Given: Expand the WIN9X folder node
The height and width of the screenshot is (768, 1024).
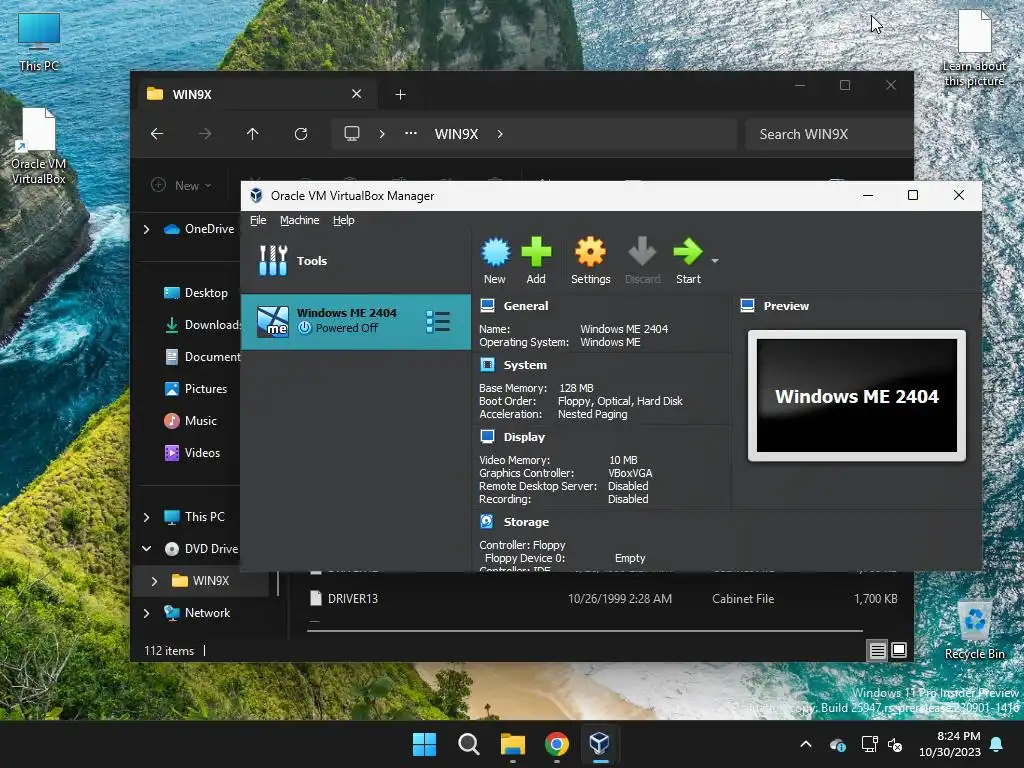Looking at the screenshot, I should click(x=154, y=581).
